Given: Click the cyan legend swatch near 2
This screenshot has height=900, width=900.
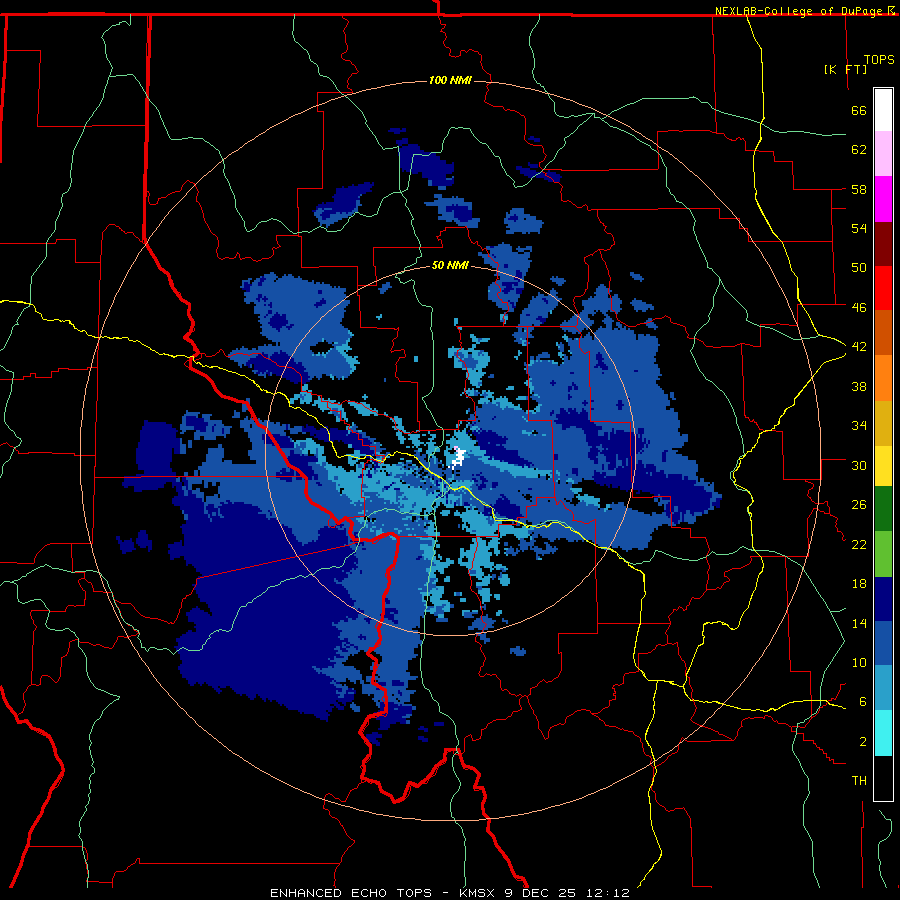Looking at the screenshot, I should click(883, 733).
